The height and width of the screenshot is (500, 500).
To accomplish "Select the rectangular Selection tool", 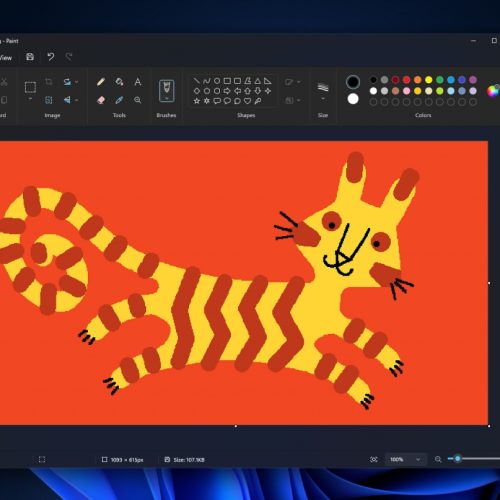I will (30, 87).
